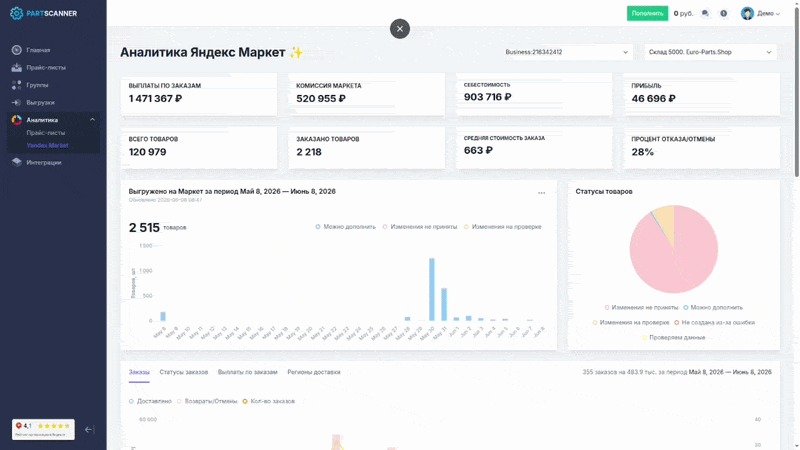Close the overlay with the X button
The image size is (800, 450).
click(400, 29)
